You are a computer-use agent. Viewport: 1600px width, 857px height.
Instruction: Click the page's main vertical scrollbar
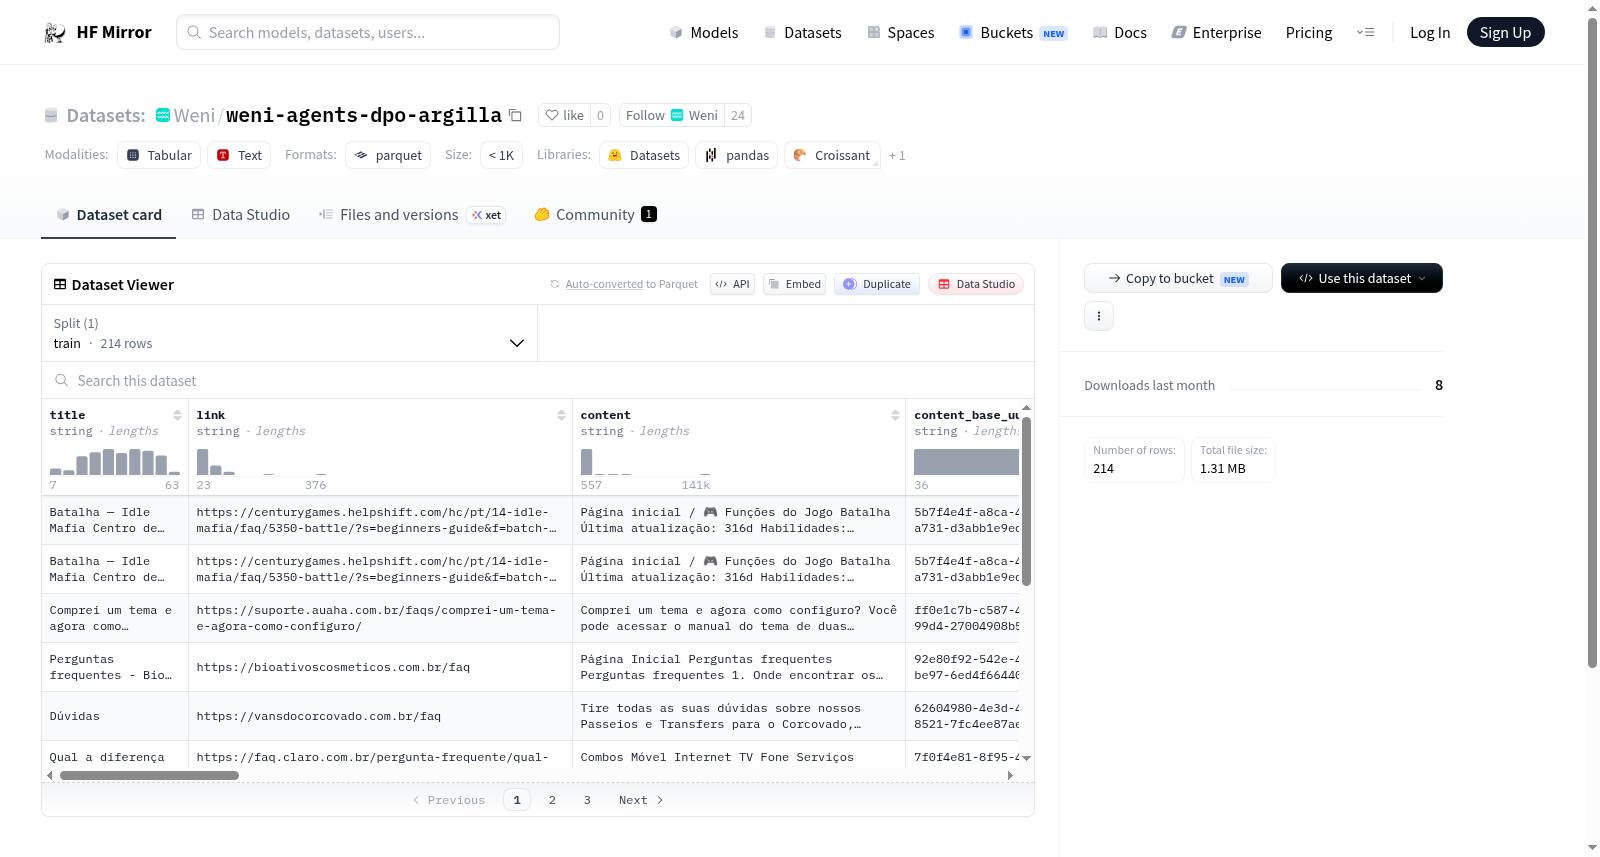pos(1592,340)
